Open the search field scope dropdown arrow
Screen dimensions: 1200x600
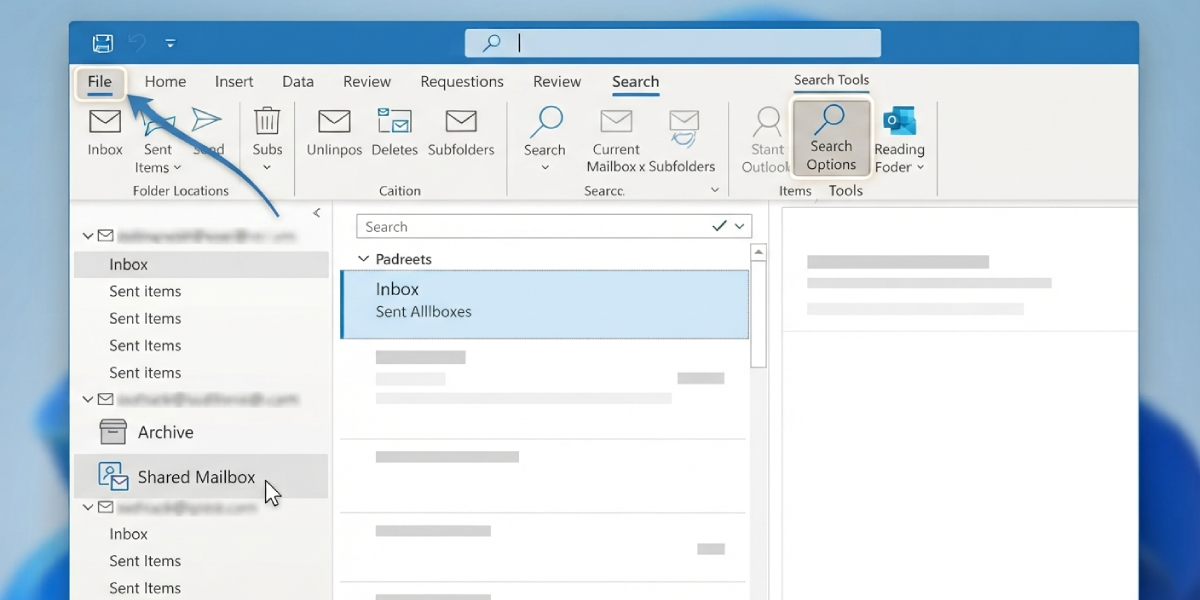[x=740, y=227]
